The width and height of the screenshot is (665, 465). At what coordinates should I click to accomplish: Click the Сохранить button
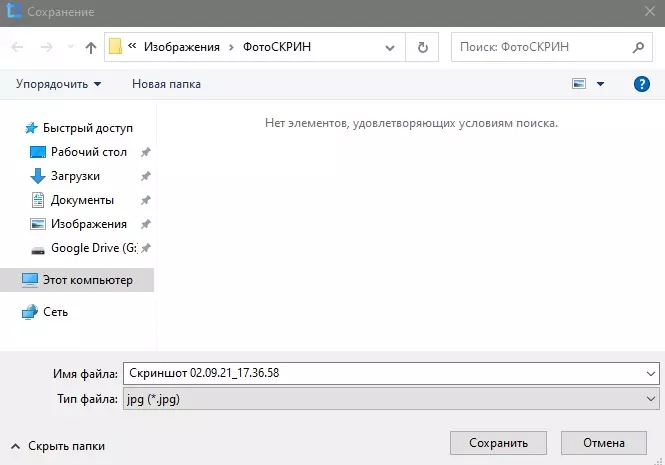tap(498, 443)
